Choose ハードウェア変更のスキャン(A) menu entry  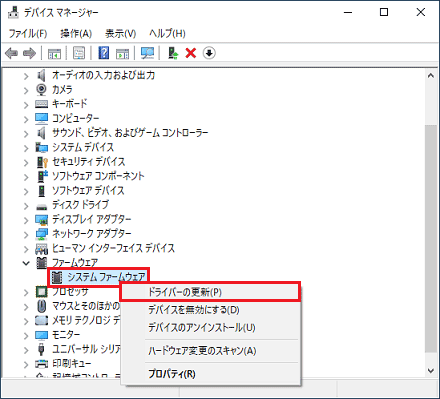click(x=211, y=351)
